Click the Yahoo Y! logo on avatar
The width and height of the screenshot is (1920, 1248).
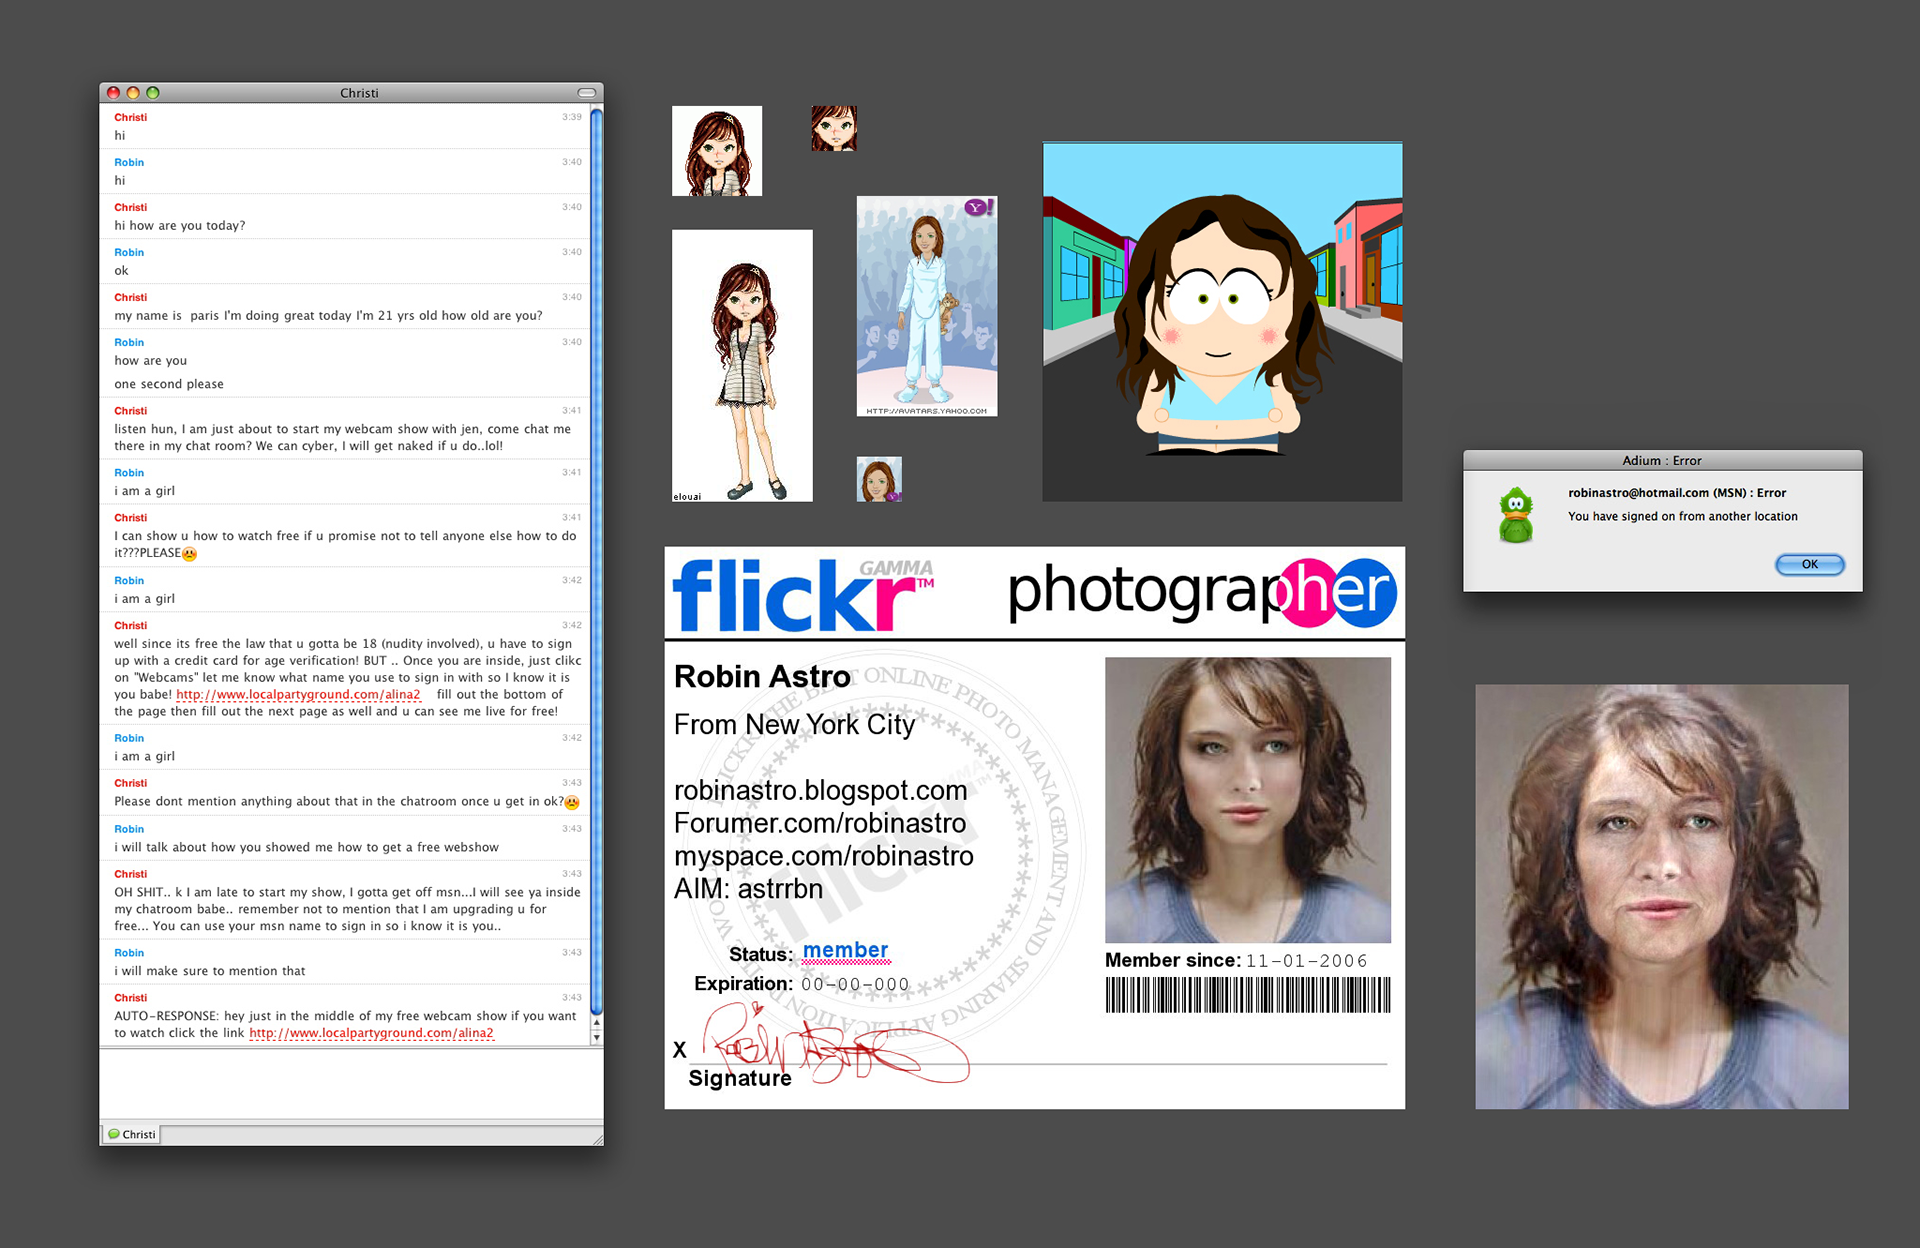point(979,207)
